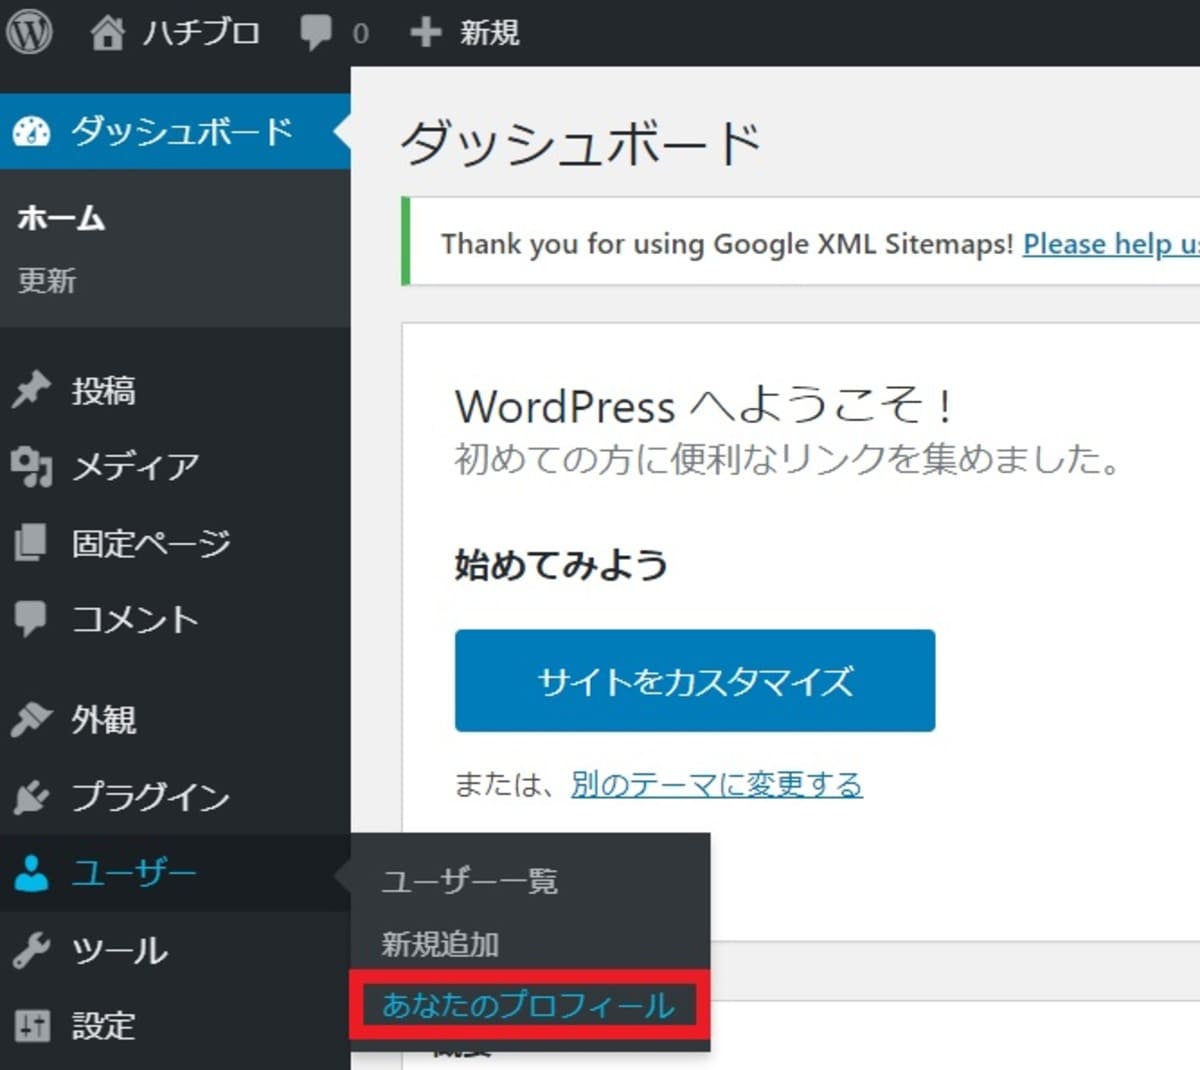The image size is (1200, 1070).
Task: Open the ダッシュボード sidebar menu
Action: (x=175, y=131)
